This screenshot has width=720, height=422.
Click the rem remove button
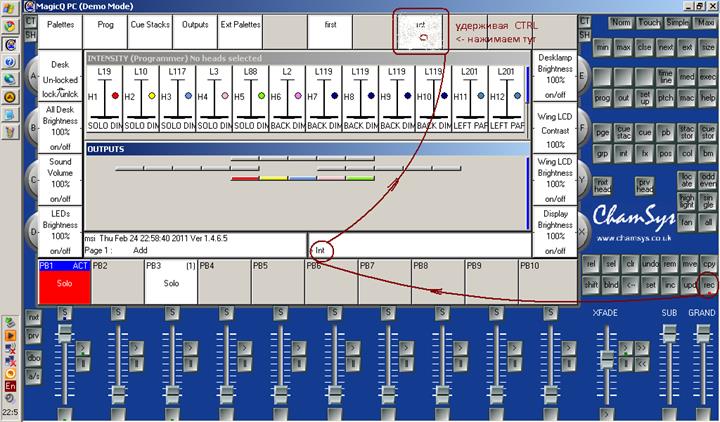(670, 264)
